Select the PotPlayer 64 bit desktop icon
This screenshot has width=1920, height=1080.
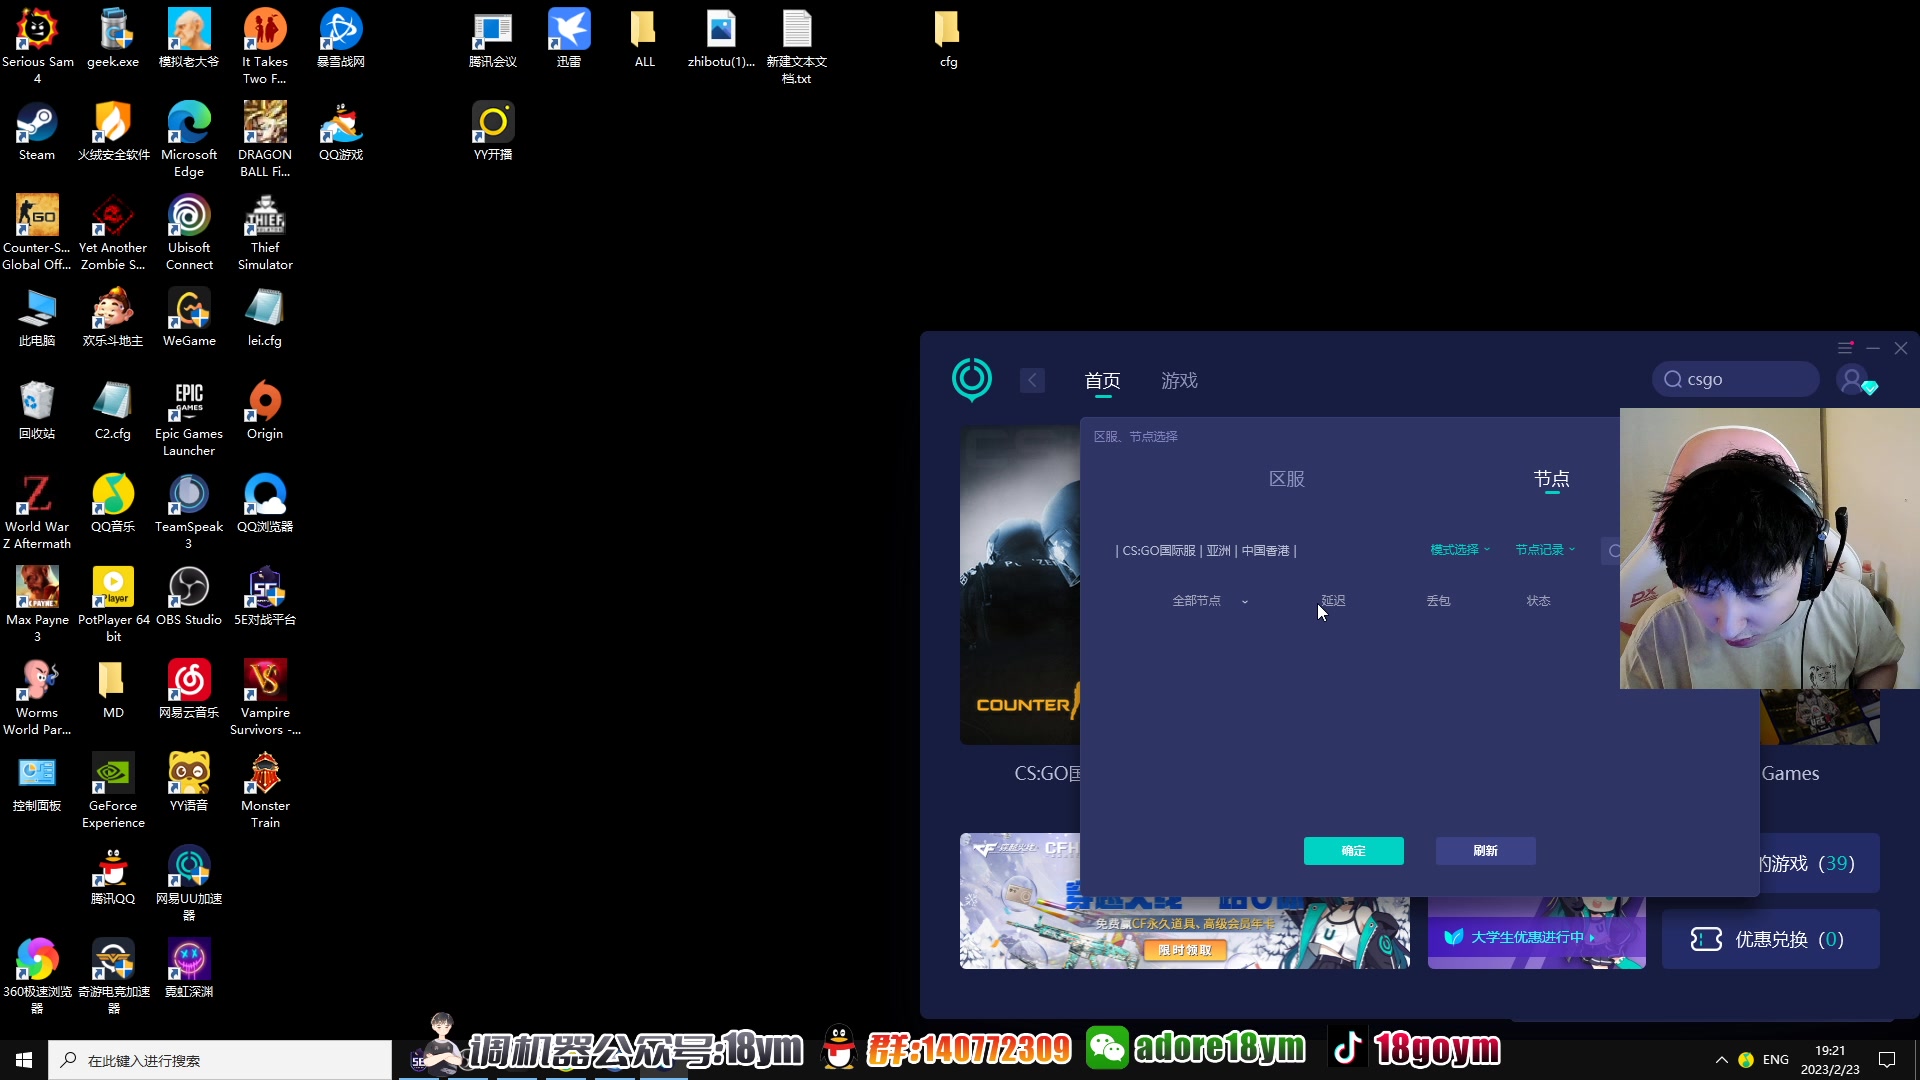pyautogui.click(x=113, y=604)
